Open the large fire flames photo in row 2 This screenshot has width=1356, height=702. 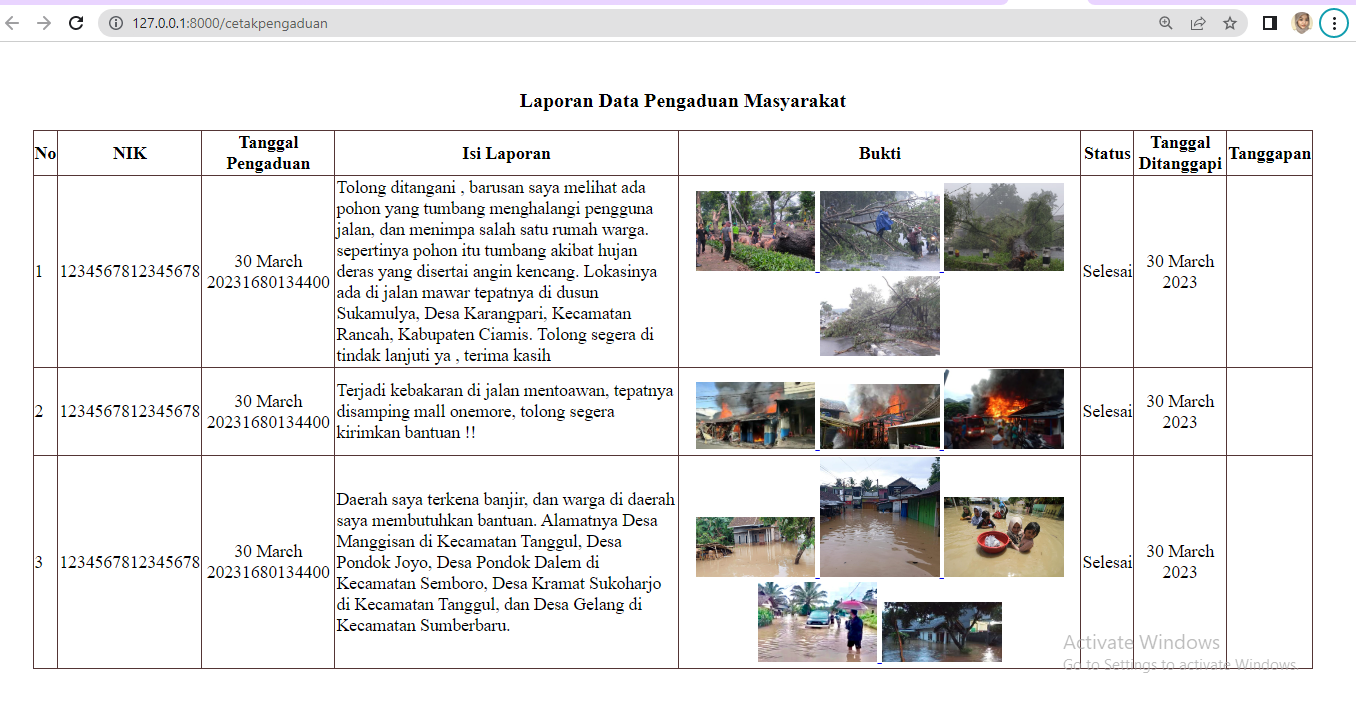tap(1004, 409)
